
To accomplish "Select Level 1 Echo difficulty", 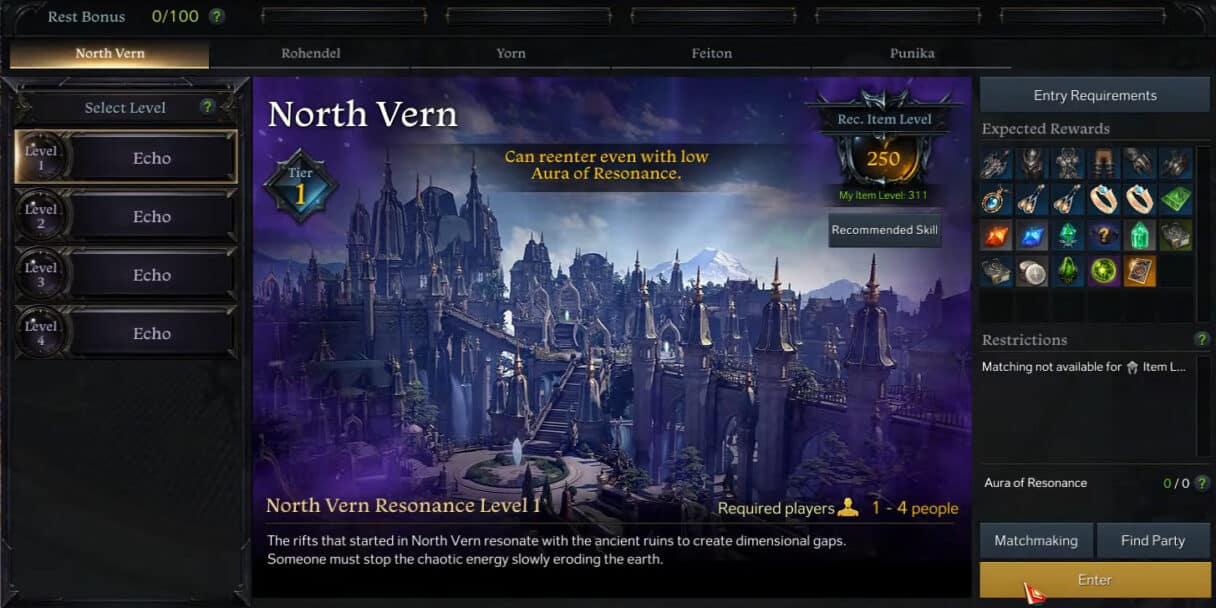I will pyautogui.click(x=126, y=158).
